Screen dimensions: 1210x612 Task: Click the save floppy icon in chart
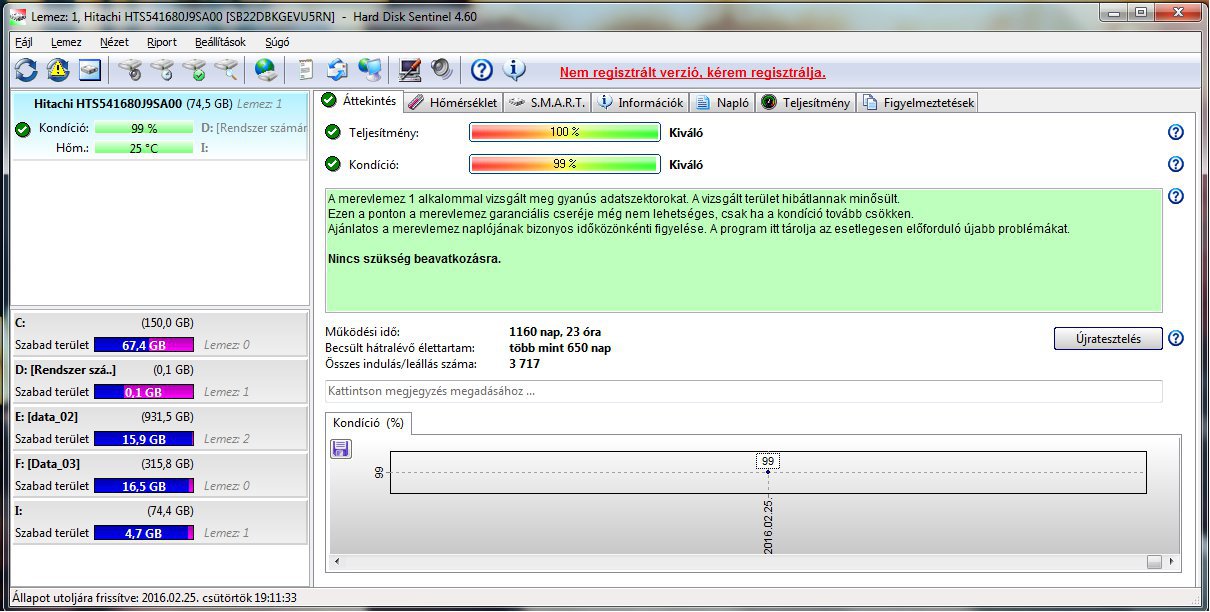coord(340,449)
